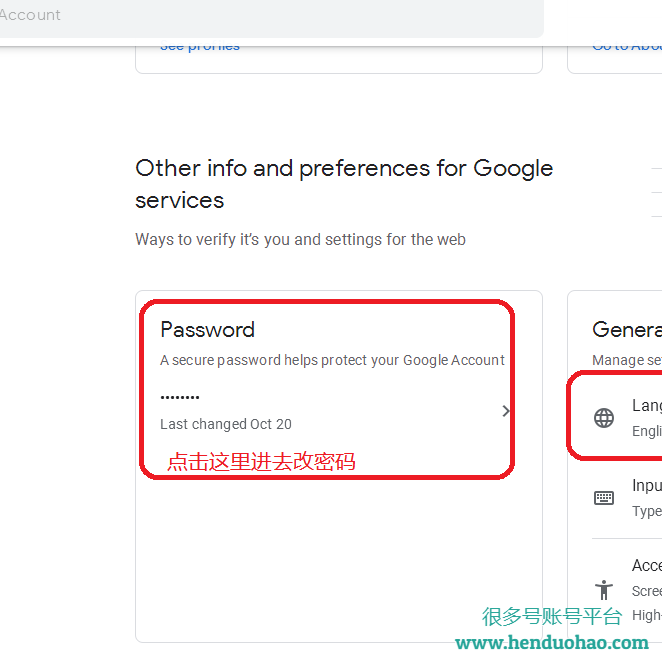Click the www.henduohao.com watermark
The height and width of the screenshot is (662, 662).
(x=552, y=642)
